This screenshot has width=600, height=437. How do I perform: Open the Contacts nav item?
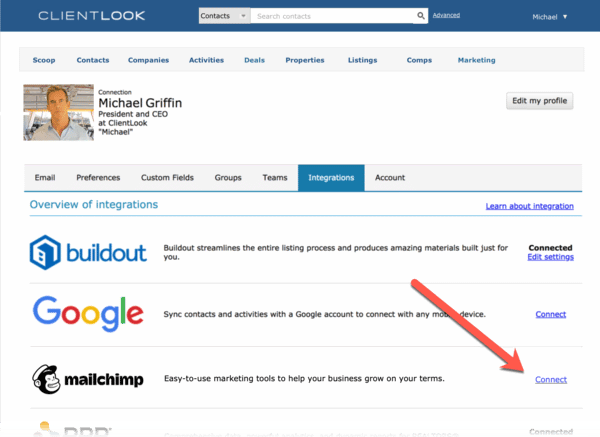(x=93, y=60)
